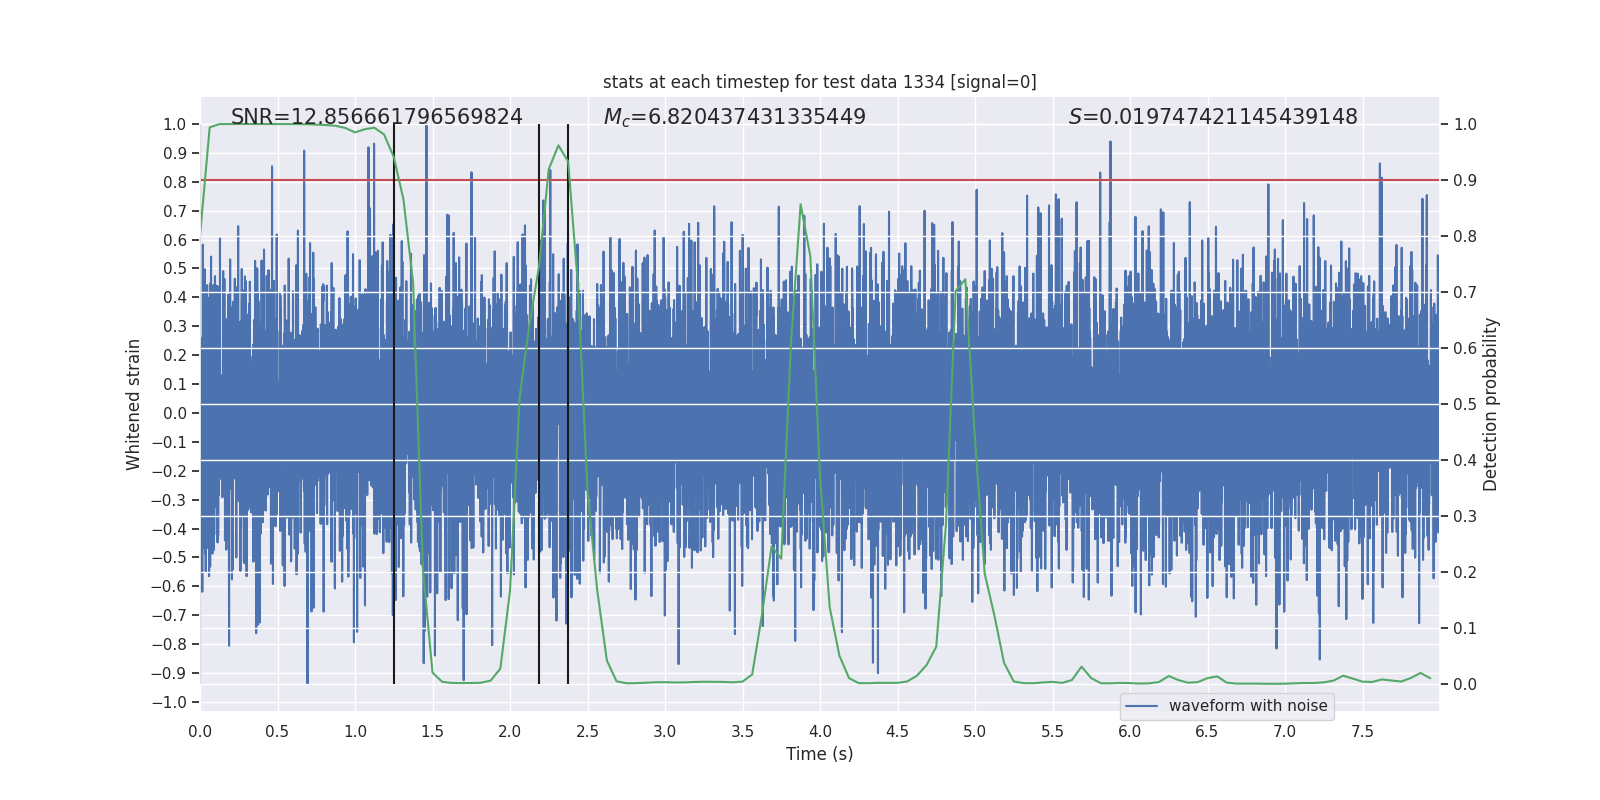
Task: Select Whitened strain tick label 0.1
Action: pos(175,384)
